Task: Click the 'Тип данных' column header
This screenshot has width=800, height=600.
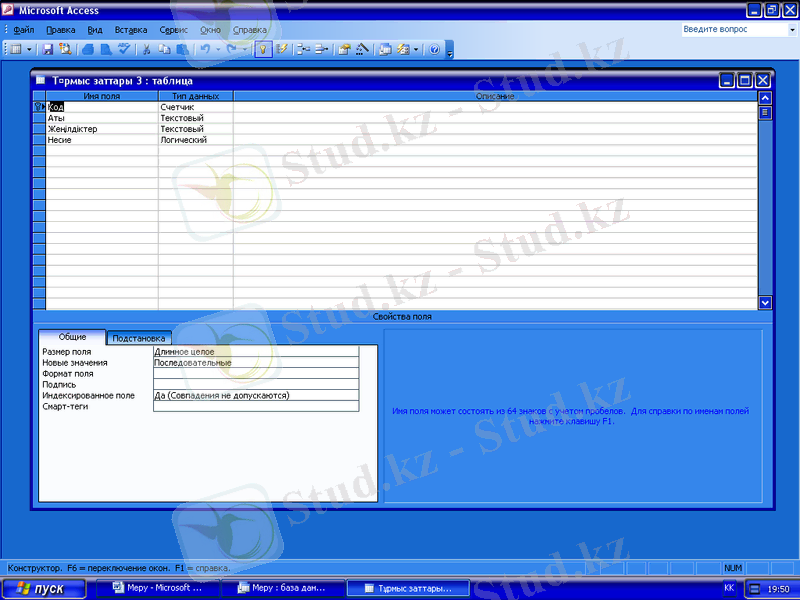Action: tap(196, 96)
